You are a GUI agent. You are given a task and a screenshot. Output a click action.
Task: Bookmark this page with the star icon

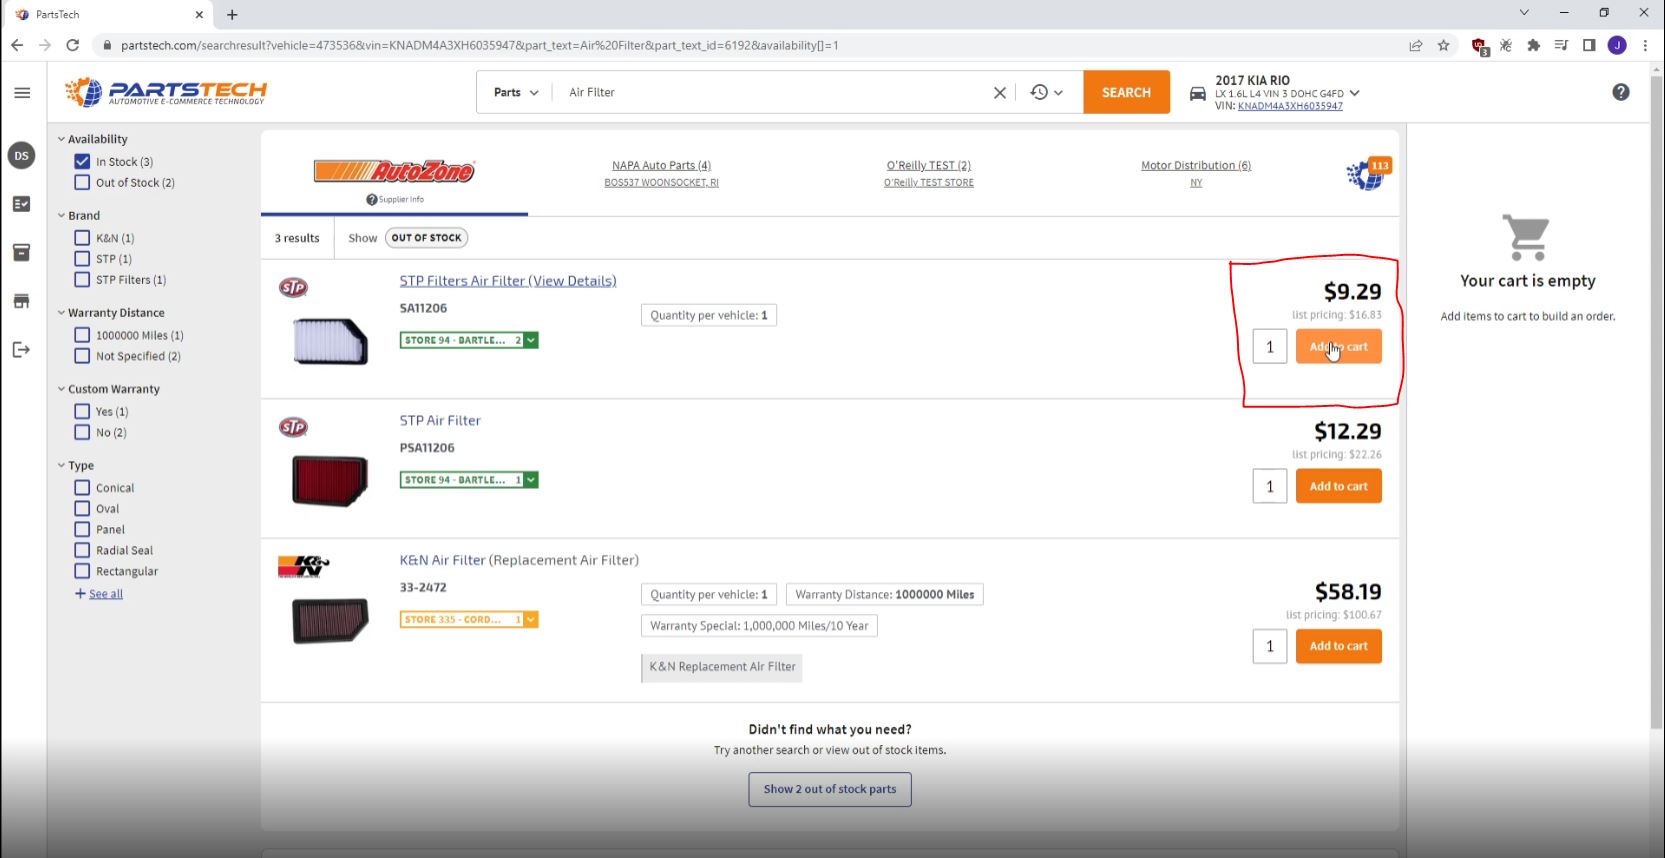pyautogui.click(x=1443, y=45)
